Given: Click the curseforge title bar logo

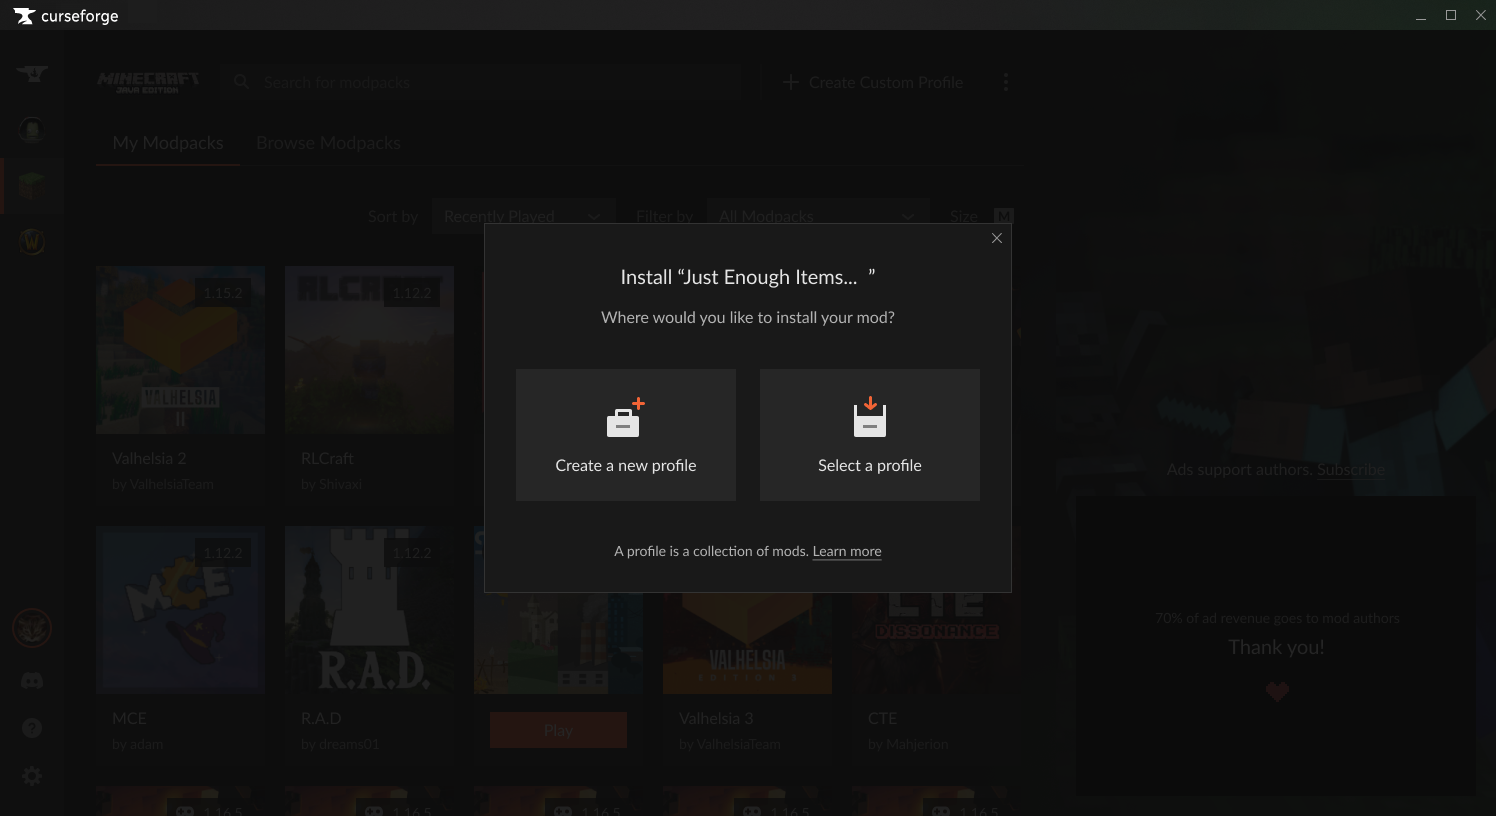Looking at the screenshot, I should pyautogui.click(x=66, y=16).
